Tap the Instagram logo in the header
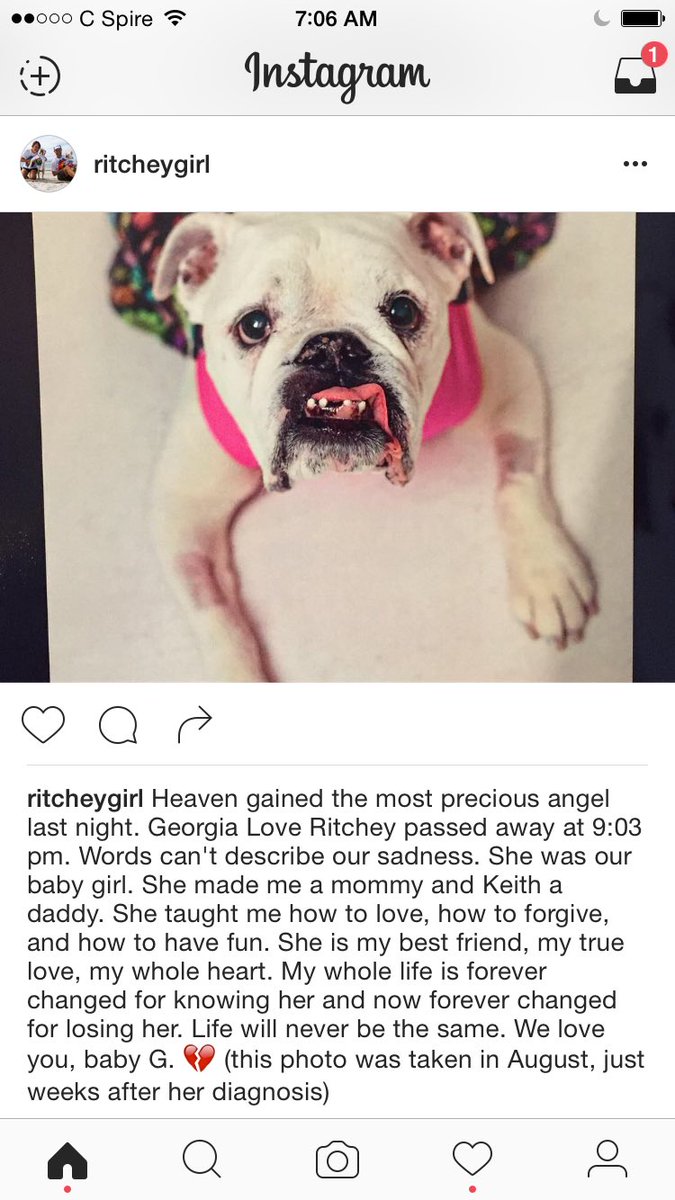The height and width of the screenshot is (1200, 675). point(337,75)
